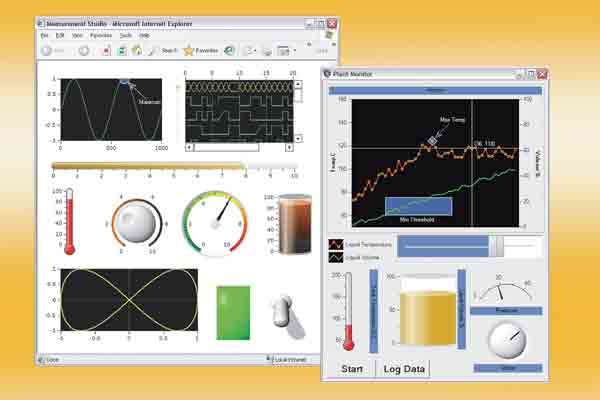Click the horizontal slider thumb in Plant Monitor

tap(495, 245)
